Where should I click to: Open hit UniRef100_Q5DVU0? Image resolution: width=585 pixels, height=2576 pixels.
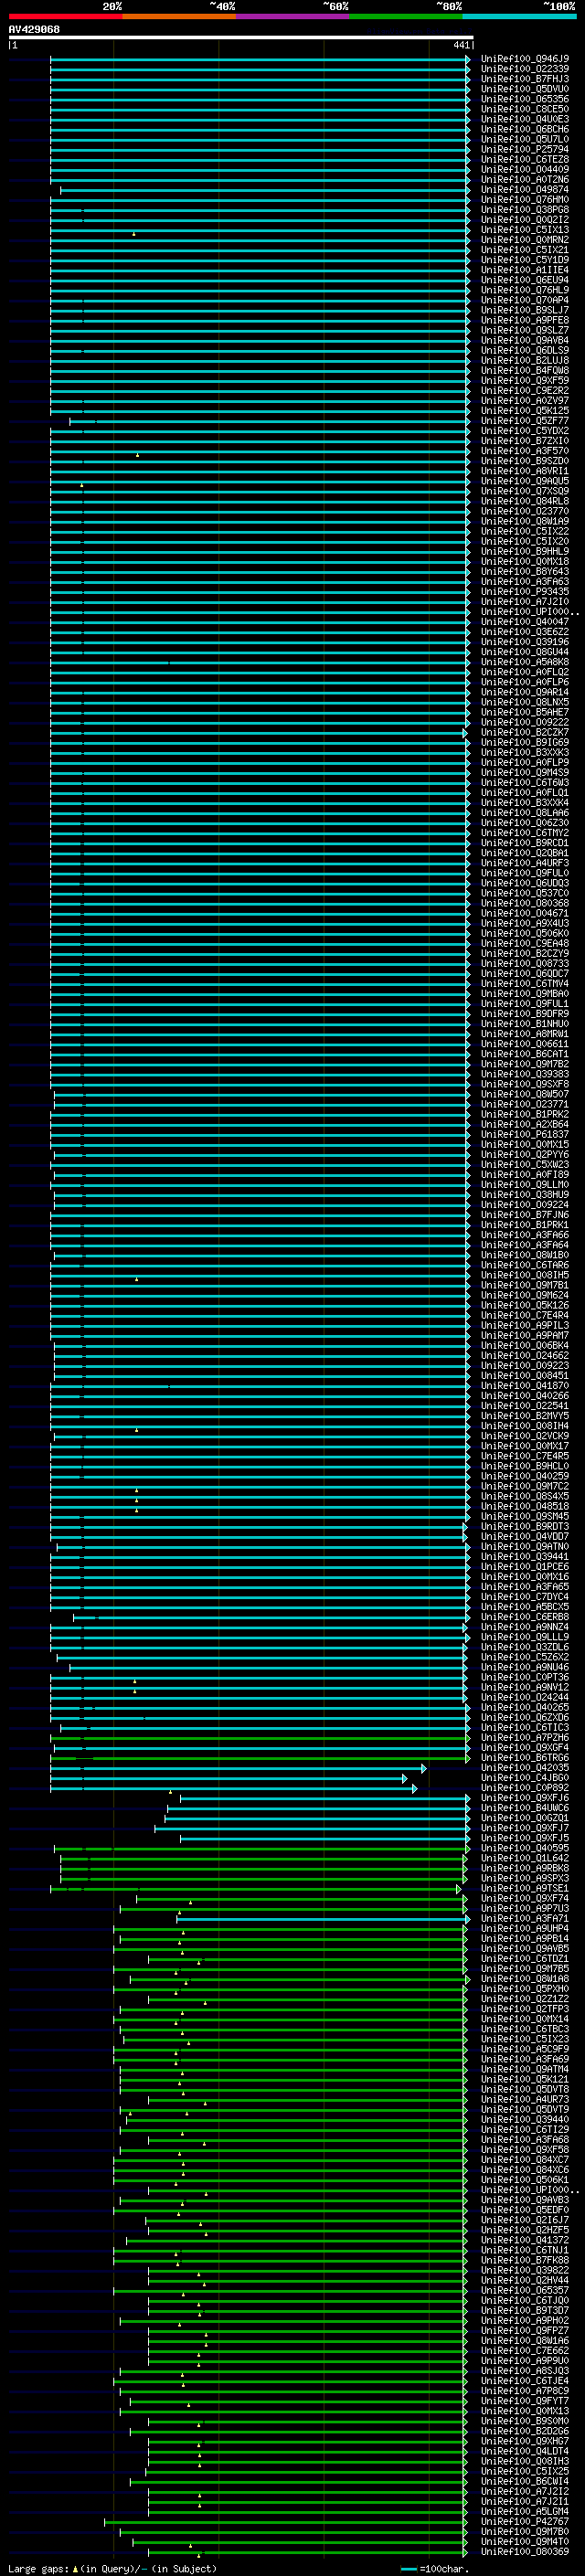(524, 89)
